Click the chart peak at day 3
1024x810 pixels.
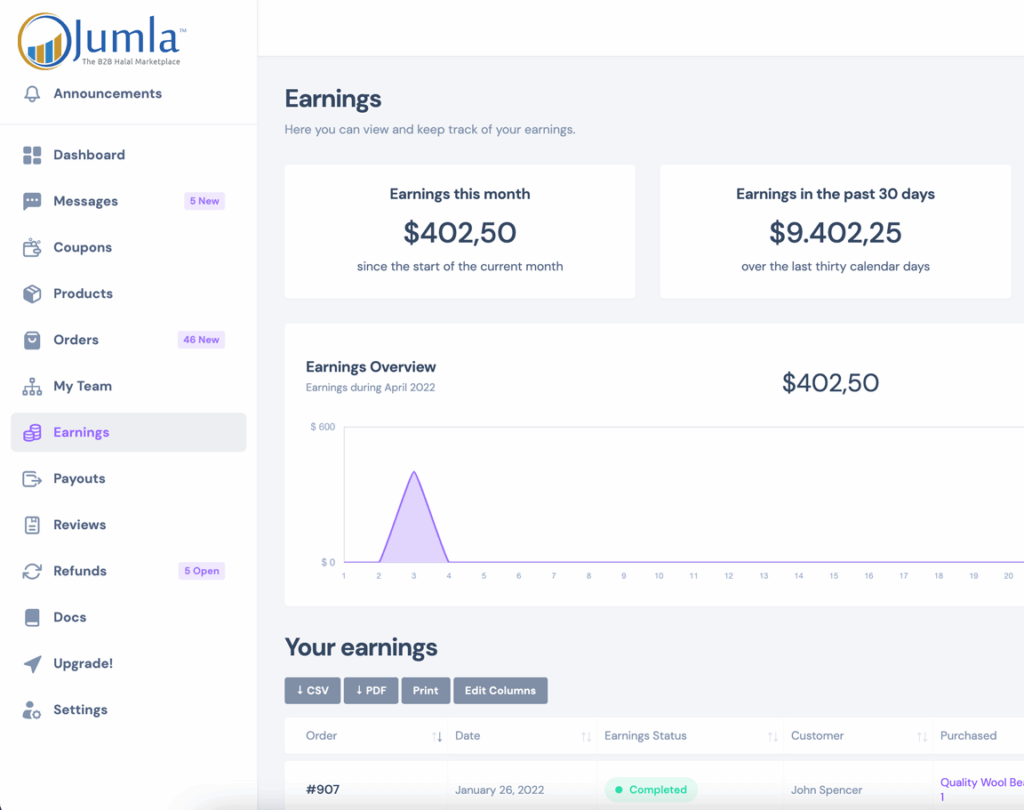[x=414, y=473]
